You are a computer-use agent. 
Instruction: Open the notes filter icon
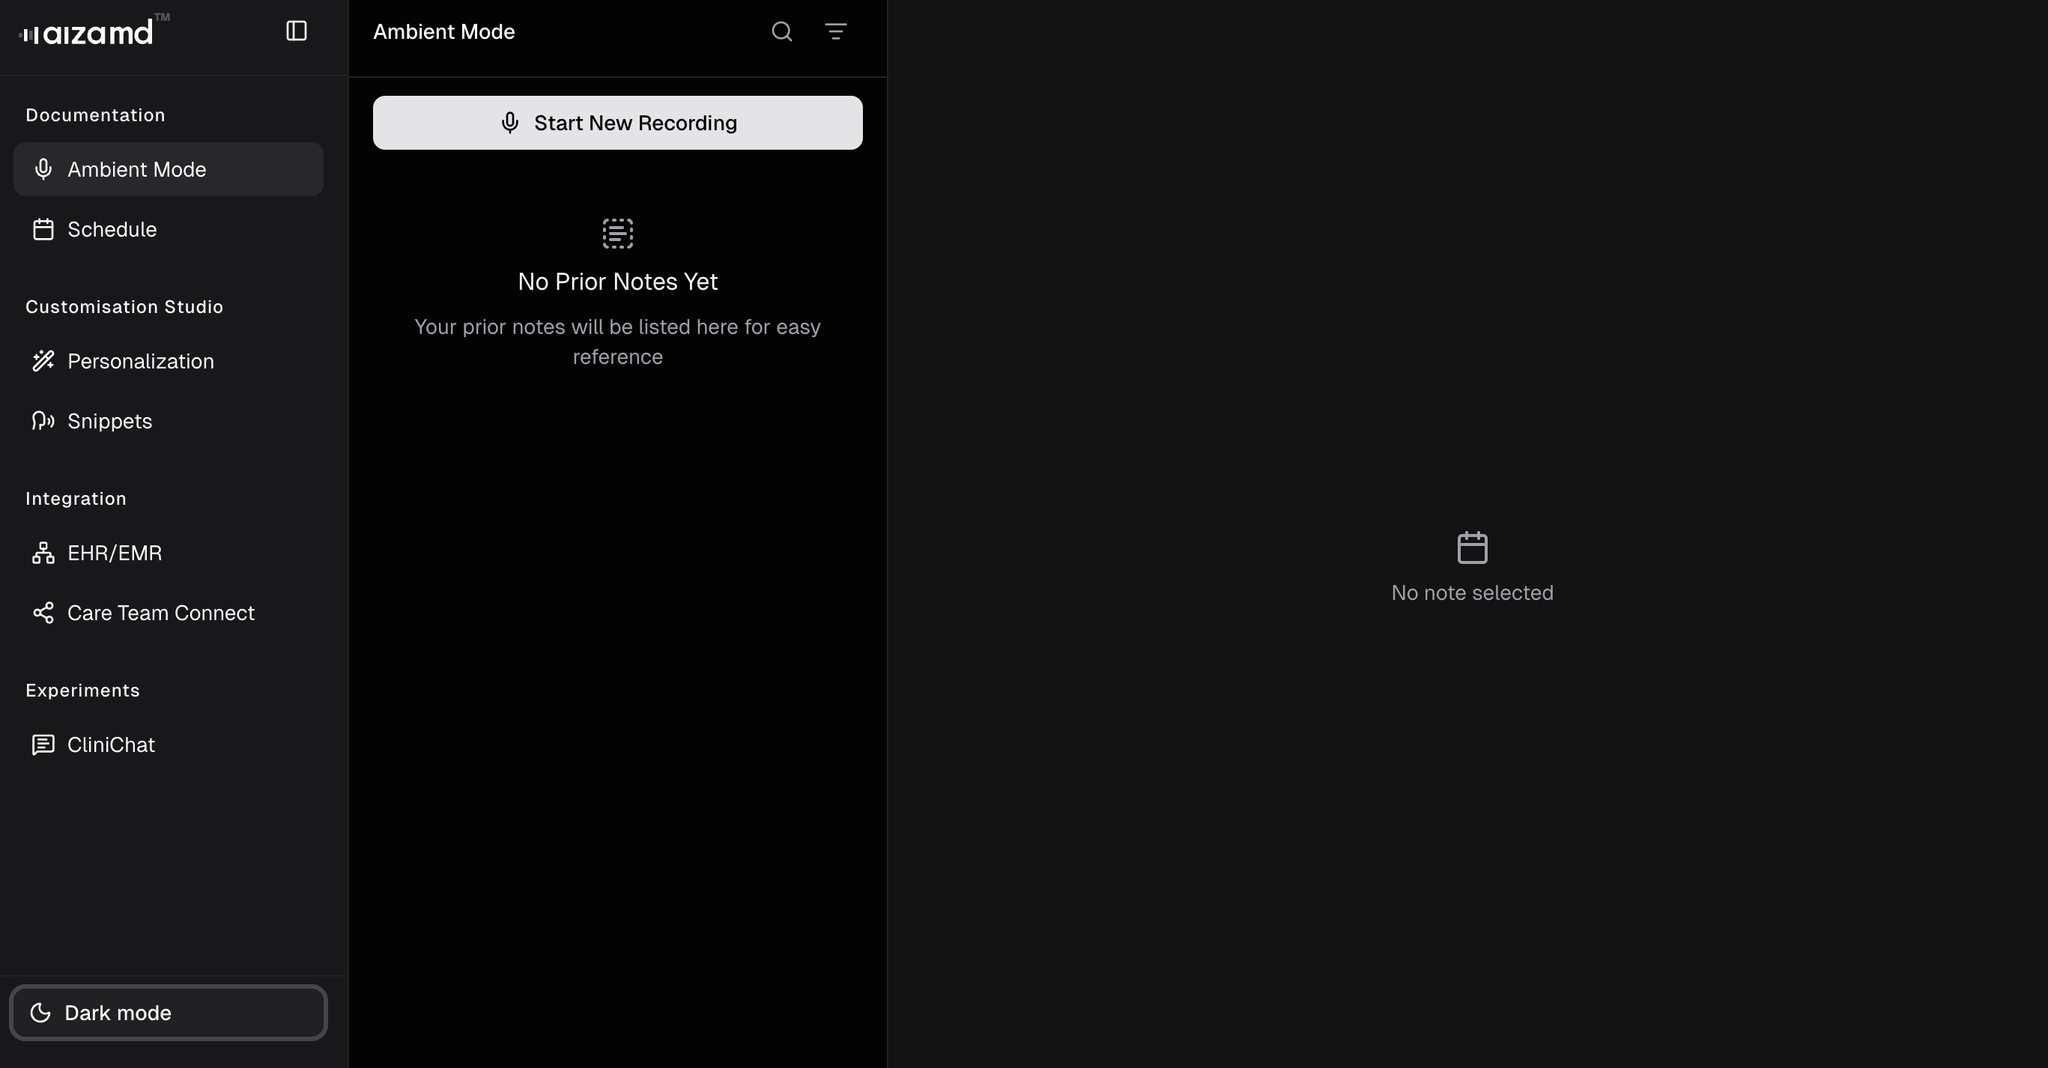point(836,32)
